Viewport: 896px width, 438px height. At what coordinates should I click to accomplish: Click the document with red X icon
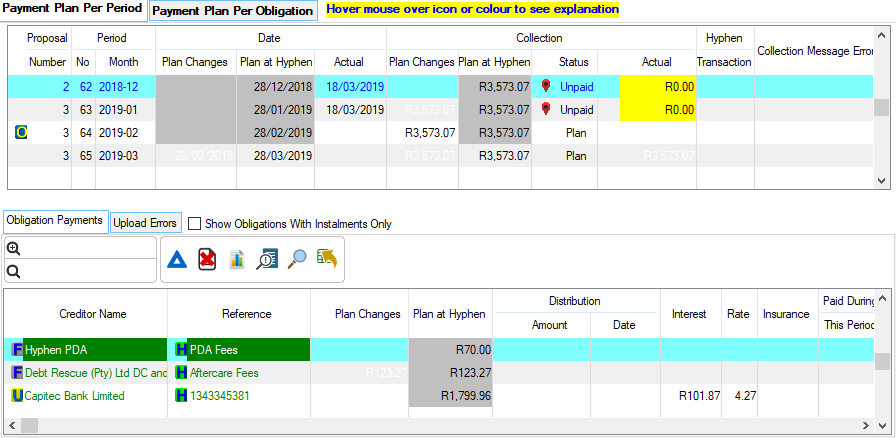207,260
